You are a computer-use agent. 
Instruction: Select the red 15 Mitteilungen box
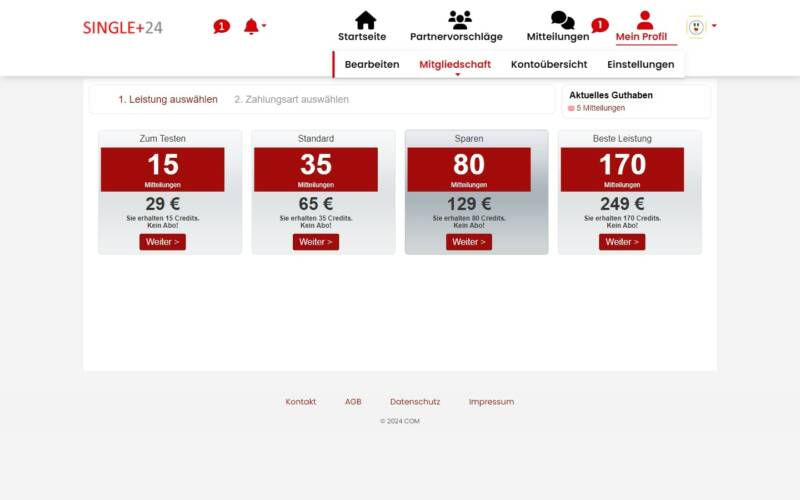tap(162, 169)
